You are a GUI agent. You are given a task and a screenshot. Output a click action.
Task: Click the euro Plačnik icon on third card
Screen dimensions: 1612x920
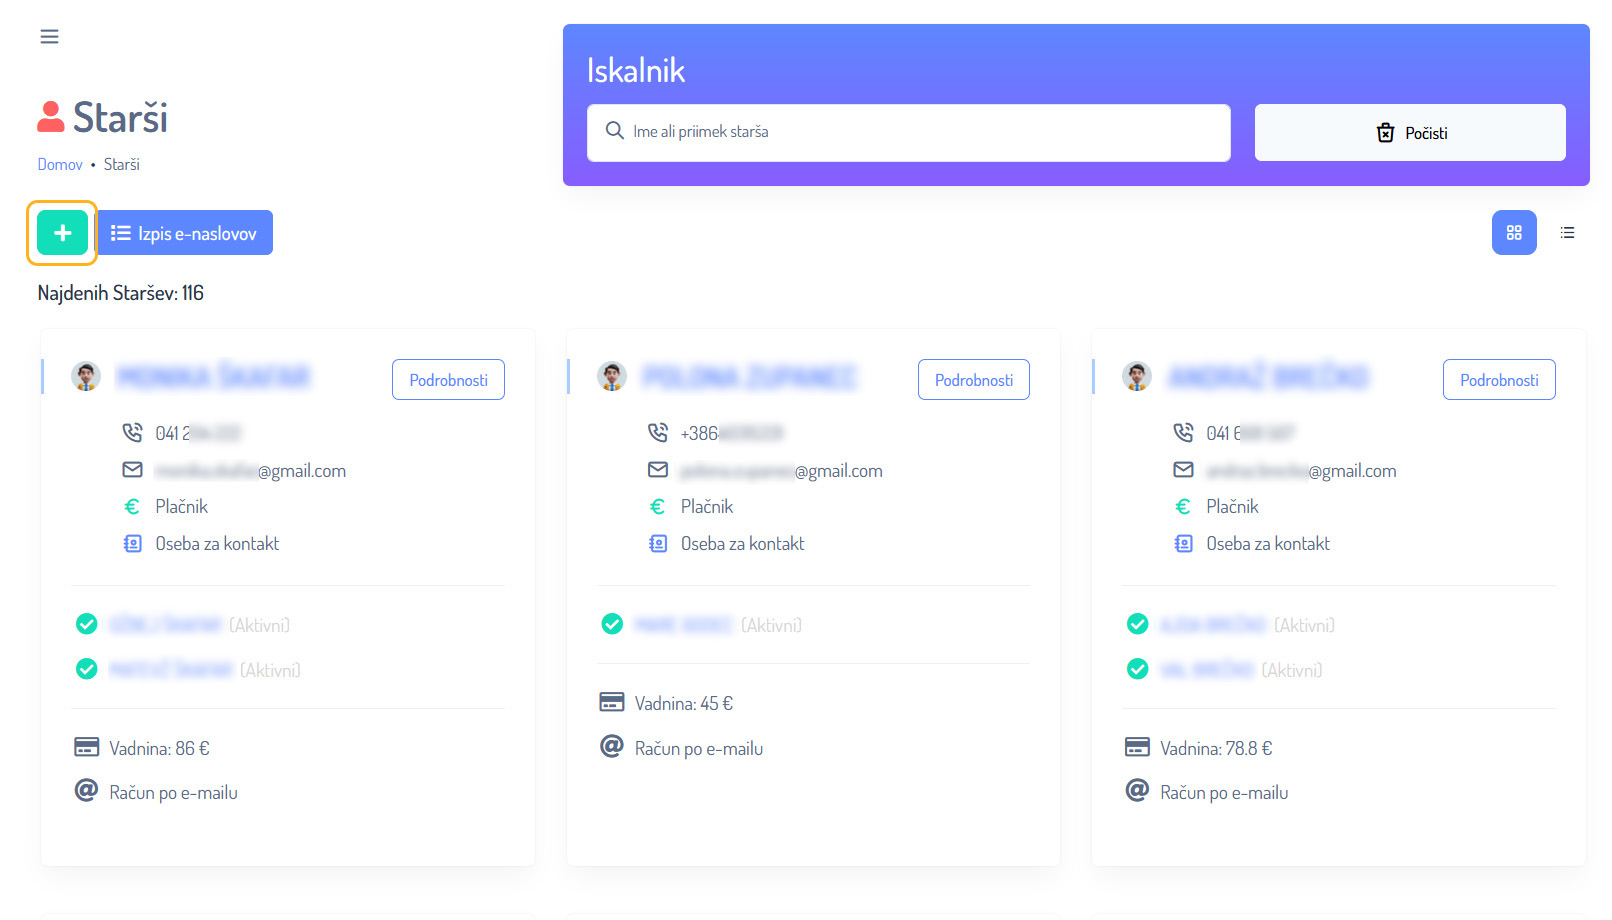pos(1183,507)
